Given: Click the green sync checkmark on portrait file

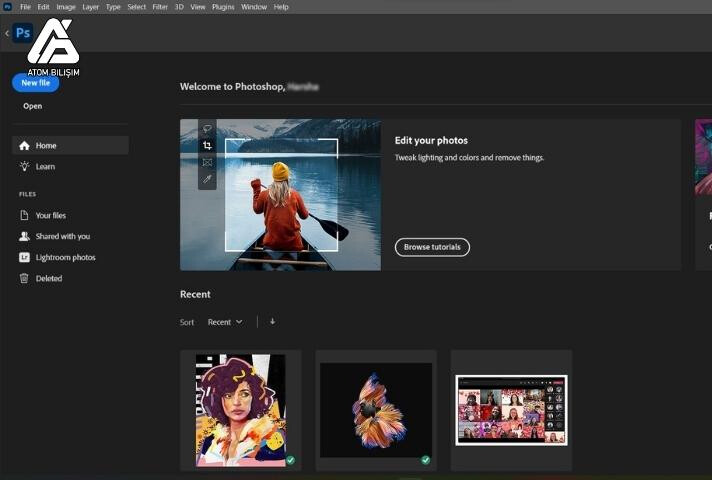Looking at the screenshot, I should click(290, 460).
